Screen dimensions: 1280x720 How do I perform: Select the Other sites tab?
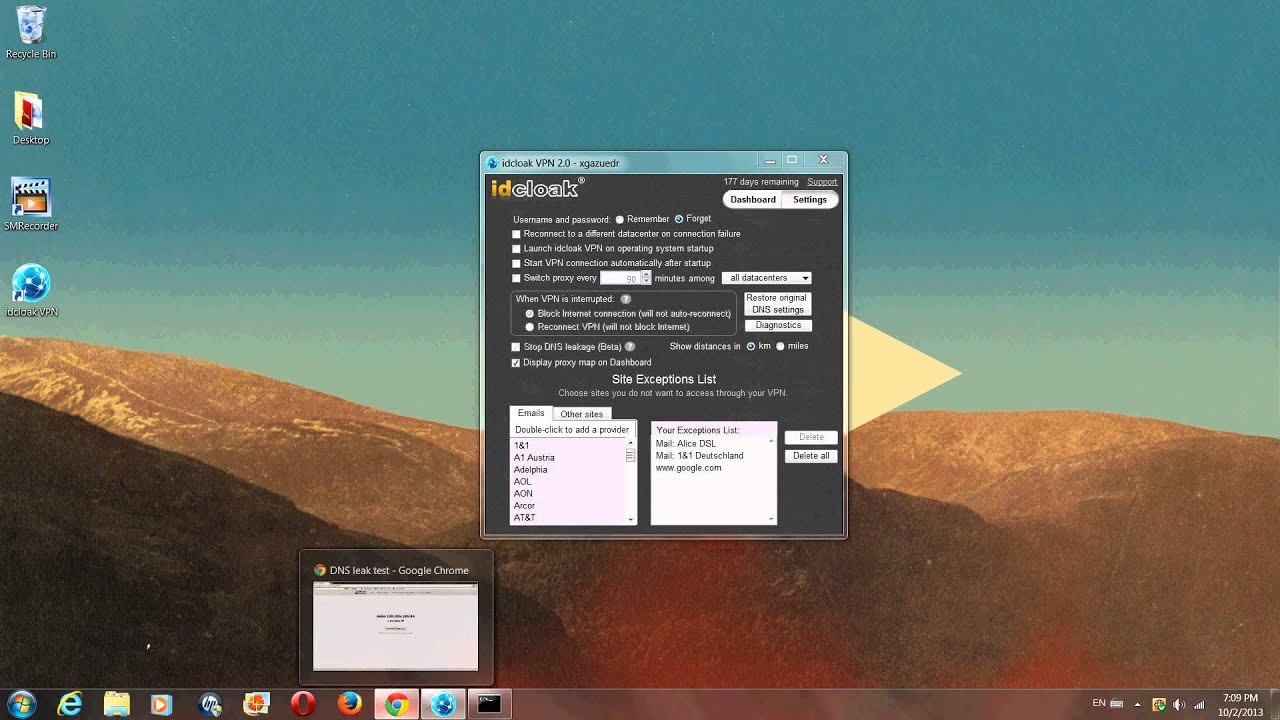pos(581,414)
